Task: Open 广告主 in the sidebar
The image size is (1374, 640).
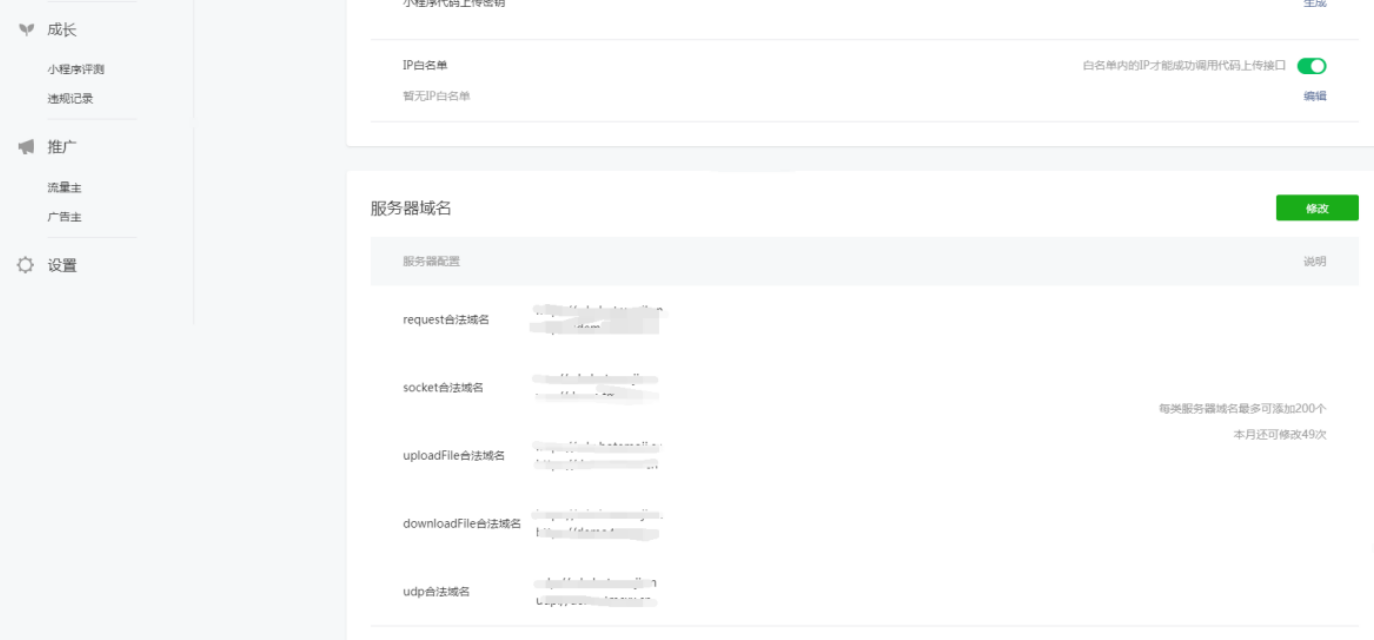Action: click(x=64, y=216)
